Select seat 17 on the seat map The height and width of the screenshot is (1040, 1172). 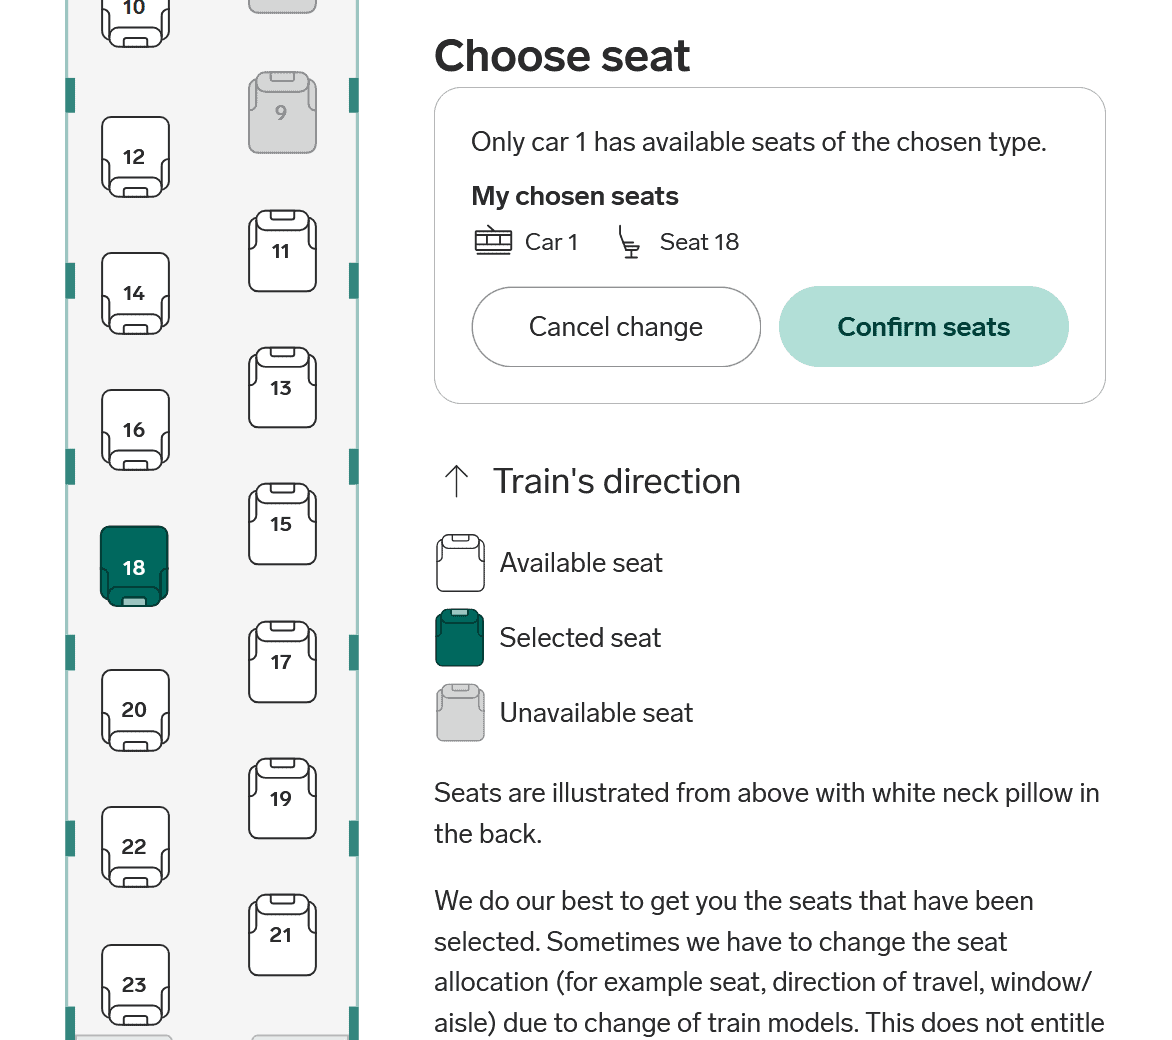tap(282, 662)
